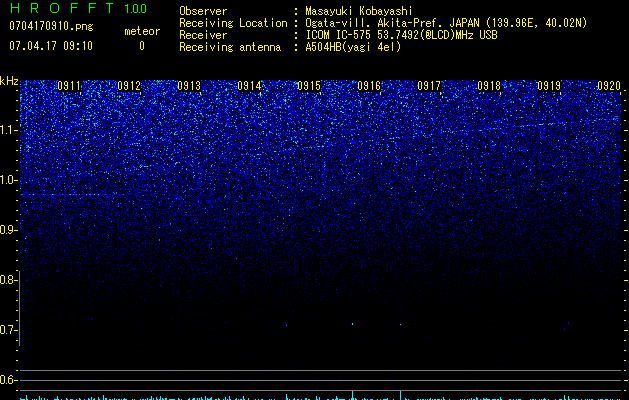Click the Receiver label
This screenshot has width=629, height=400.
tap(203, 35)
